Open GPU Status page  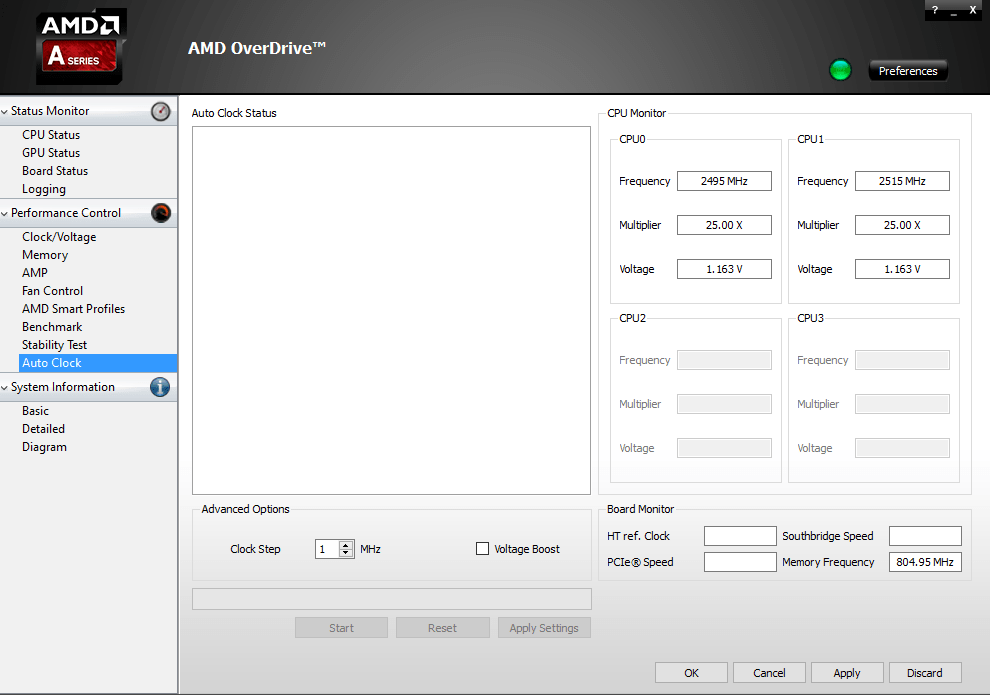click(51, 153)
